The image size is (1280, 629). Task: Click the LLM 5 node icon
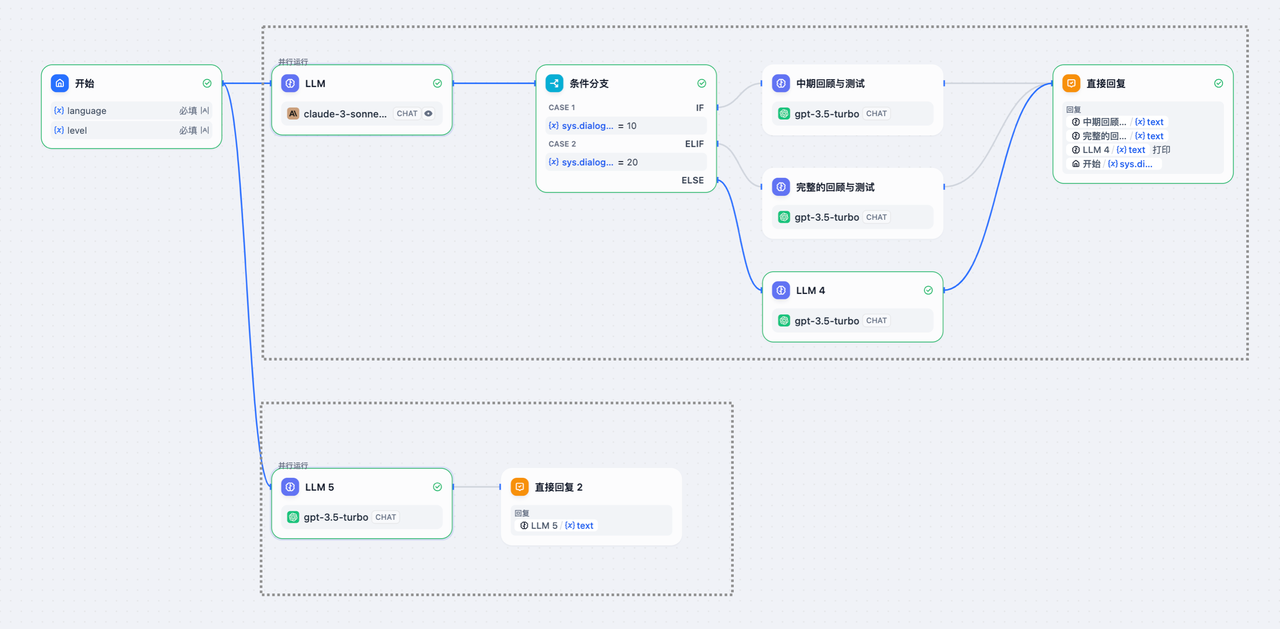tap(290, 487)
